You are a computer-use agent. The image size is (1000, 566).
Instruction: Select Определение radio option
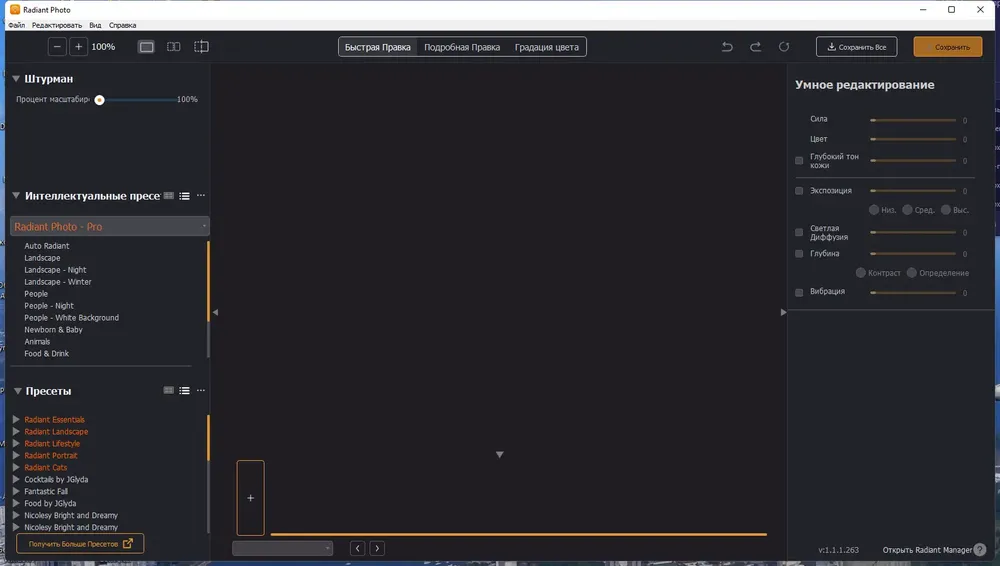point(911,272)
